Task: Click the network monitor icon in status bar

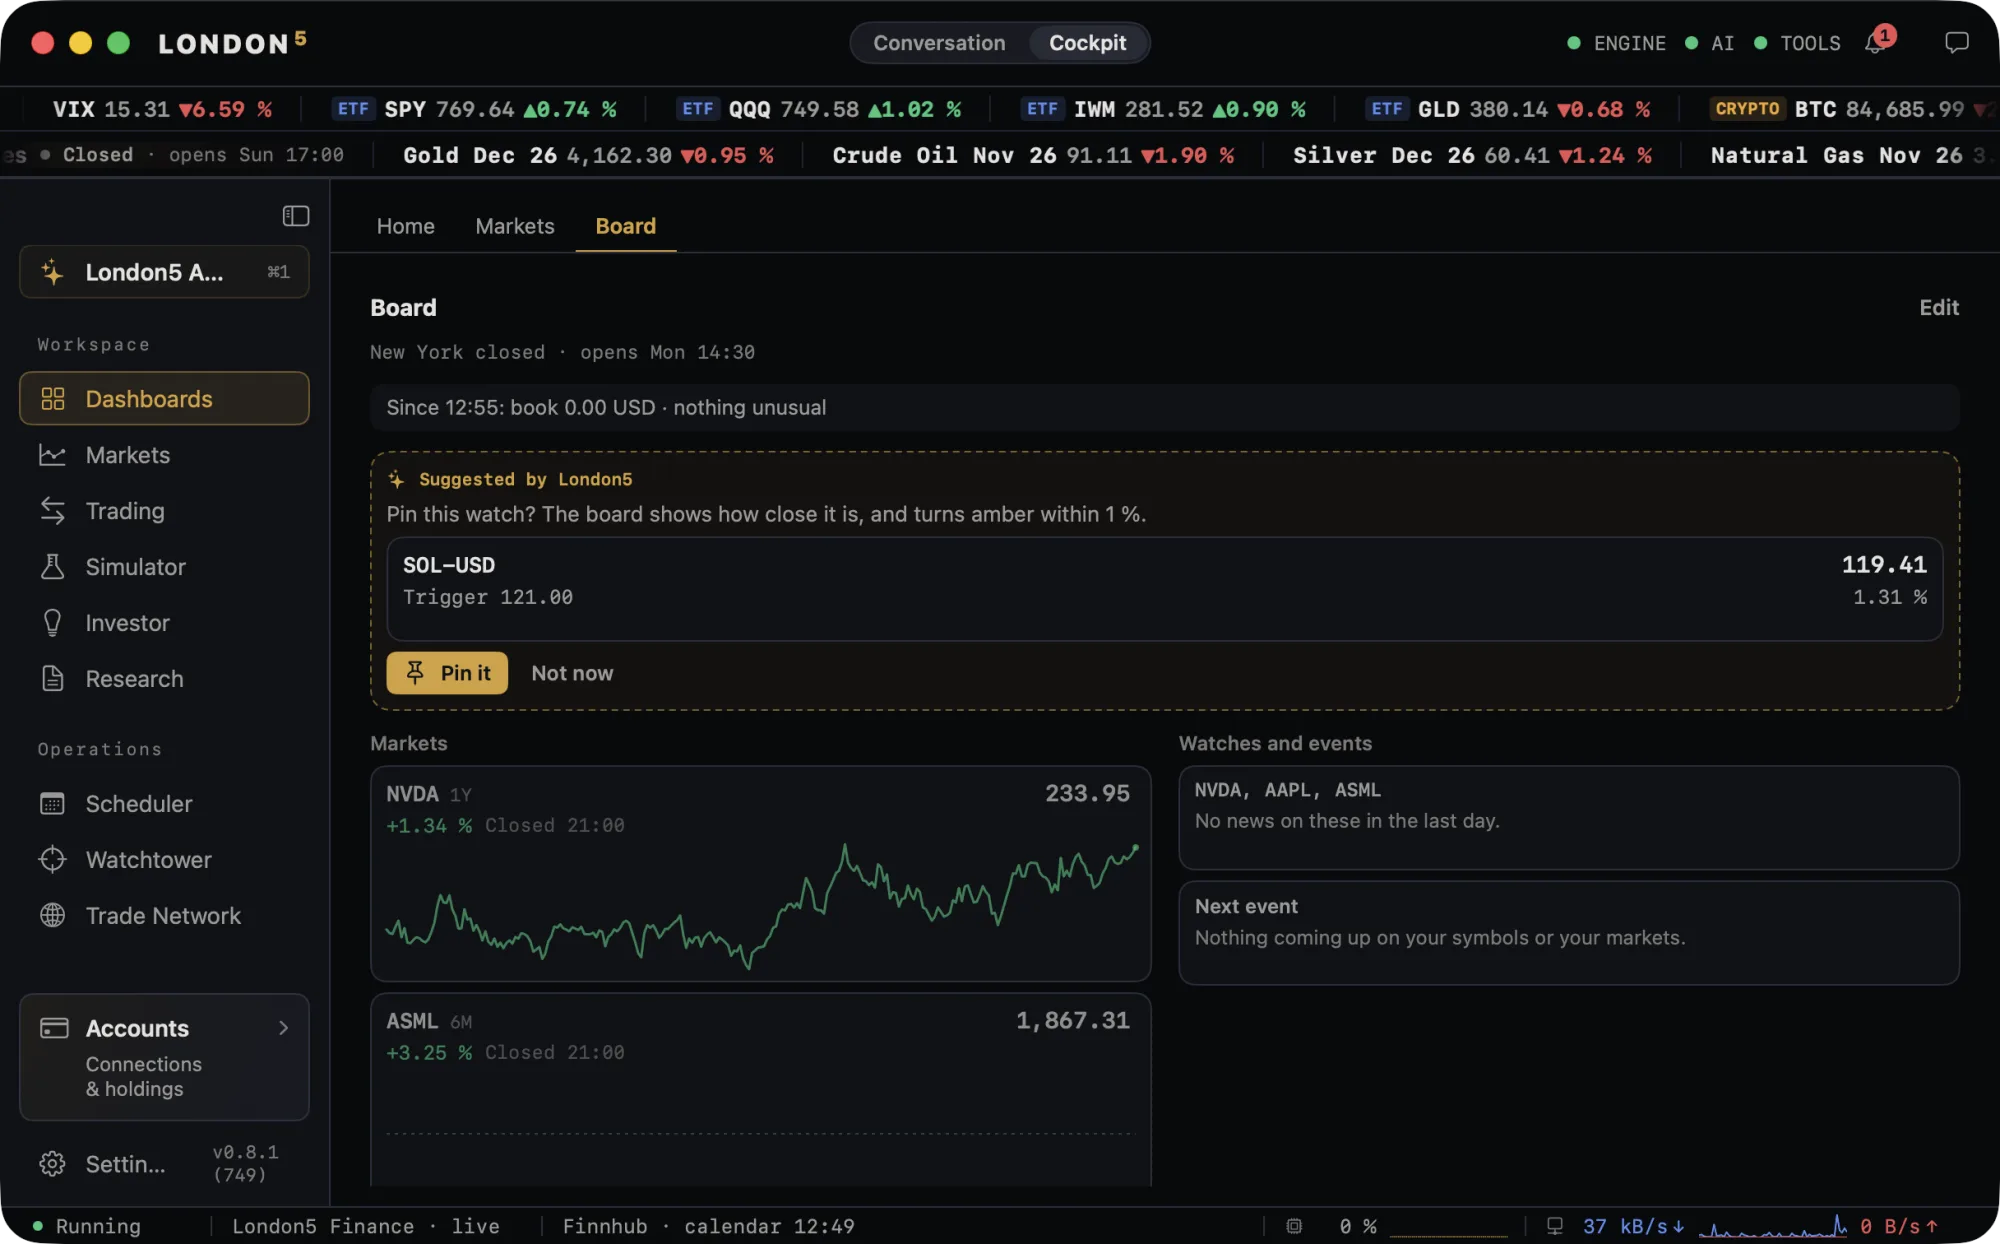Action: point(1555,1226)
